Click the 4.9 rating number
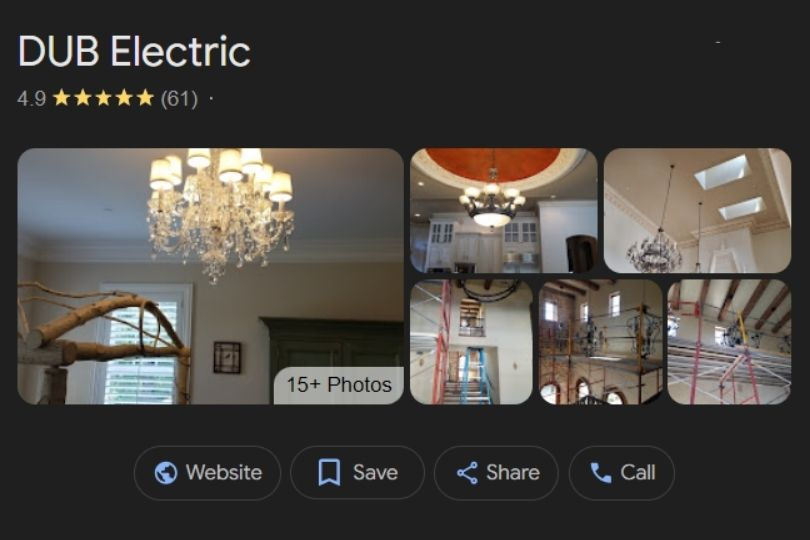Viewport: 810px width, 540px height. 32,98
